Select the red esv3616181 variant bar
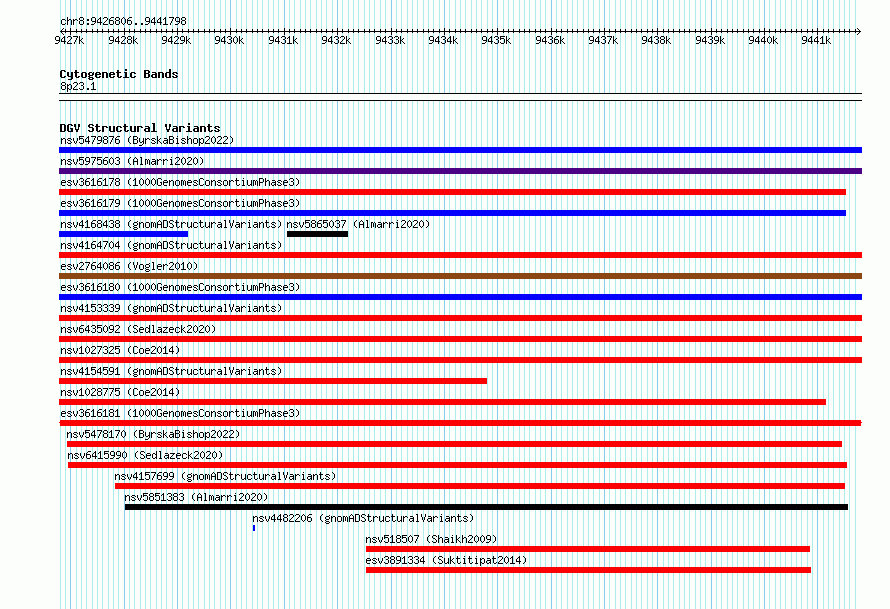Screen dimensions: 890x609 click(460, 423)
